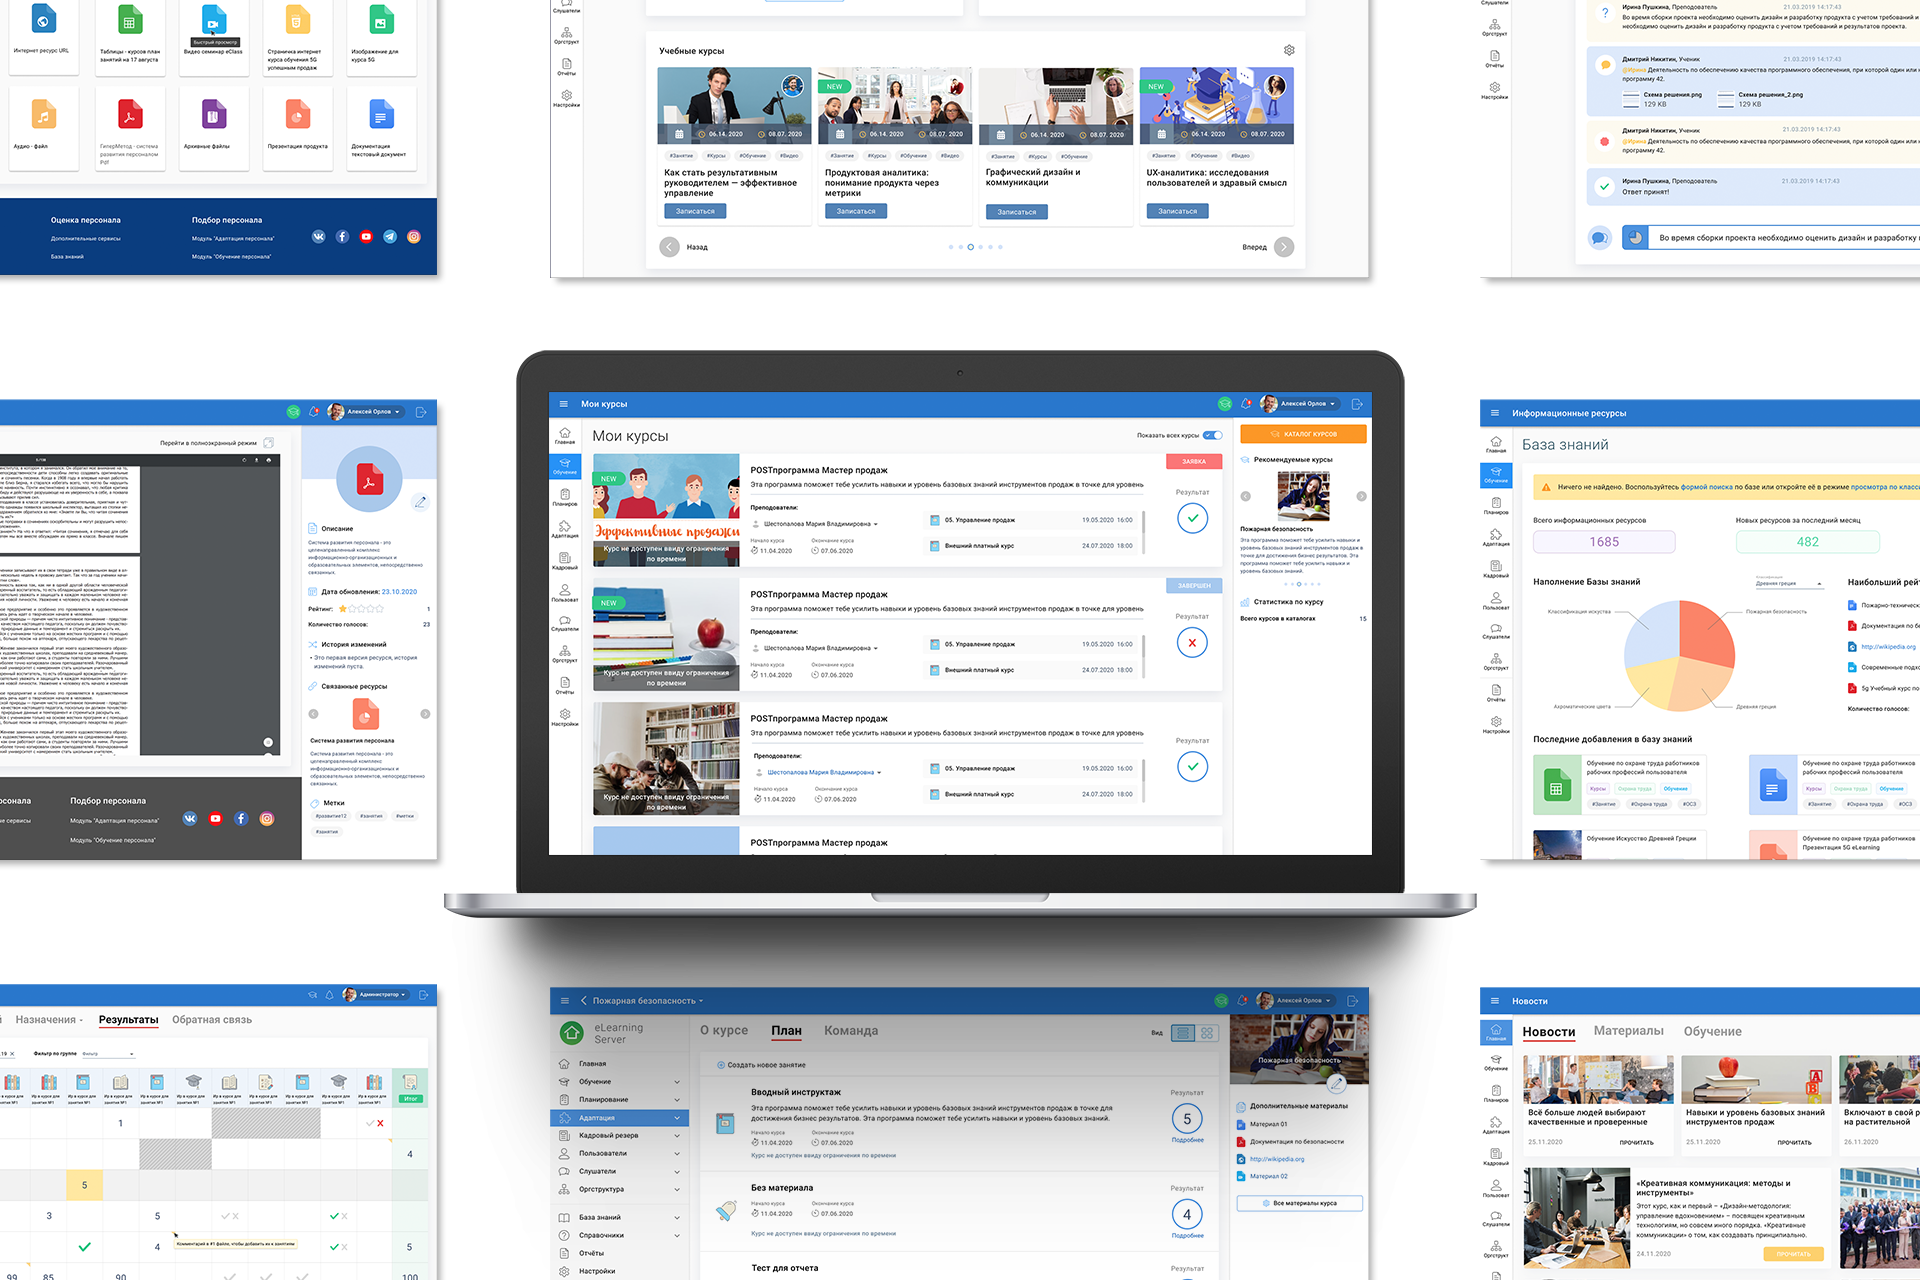Switch to Результаты tab

coord(128,1020)
